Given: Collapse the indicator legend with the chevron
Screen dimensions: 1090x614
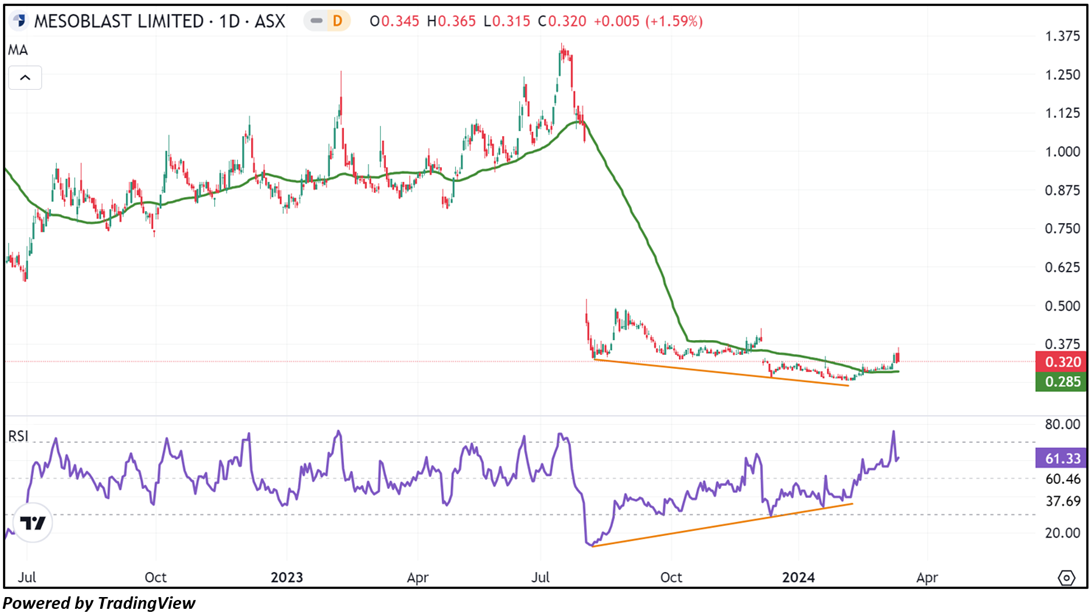Looking at the screenshot, I should (25, 78).
